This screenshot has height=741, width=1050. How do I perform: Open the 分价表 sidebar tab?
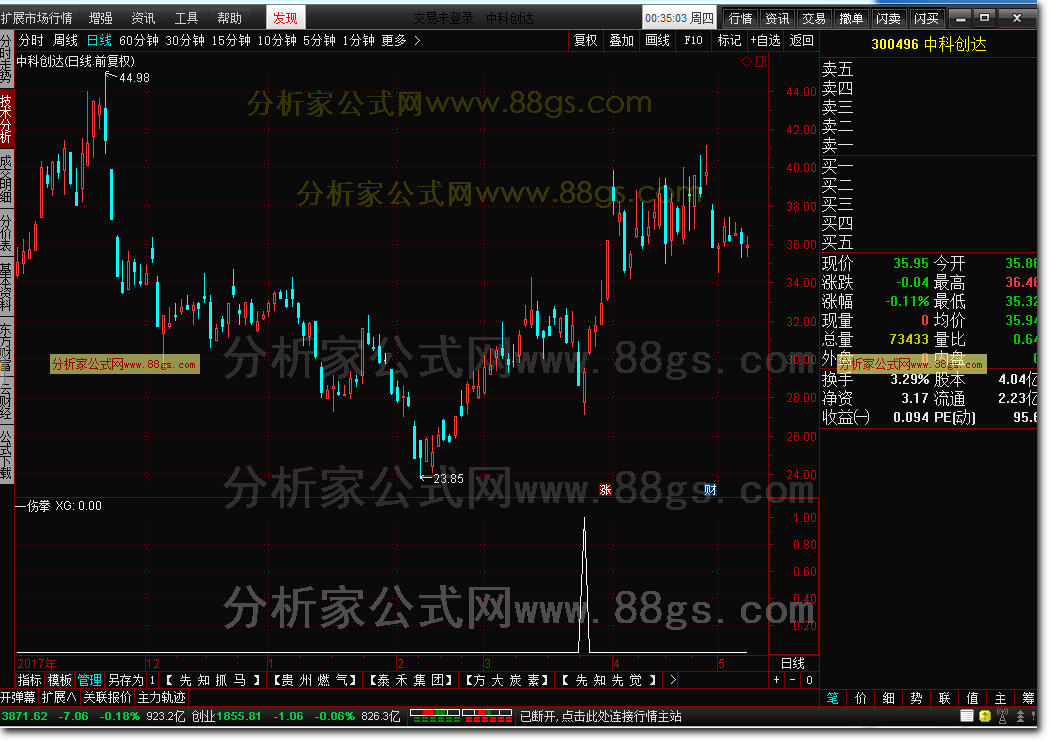[x=6, y=232]
